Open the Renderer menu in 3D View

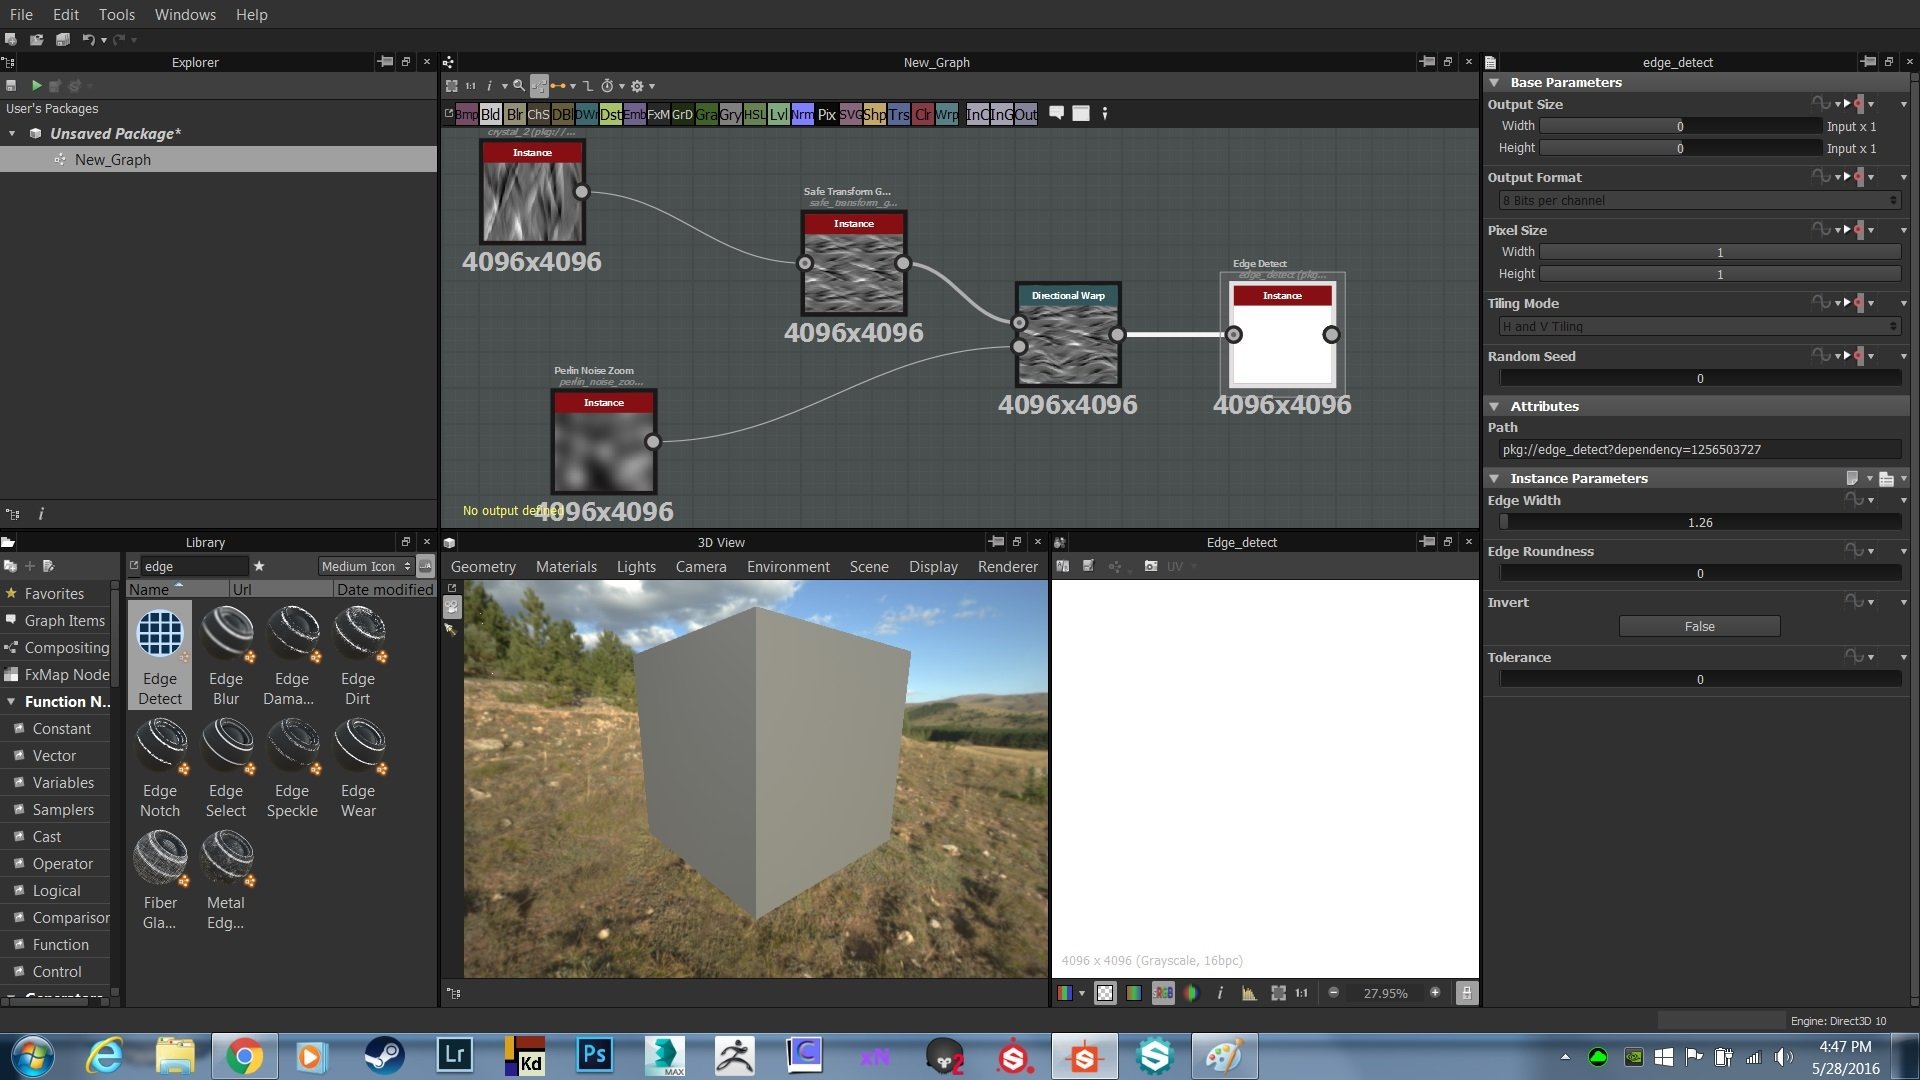click(1007, 567)
